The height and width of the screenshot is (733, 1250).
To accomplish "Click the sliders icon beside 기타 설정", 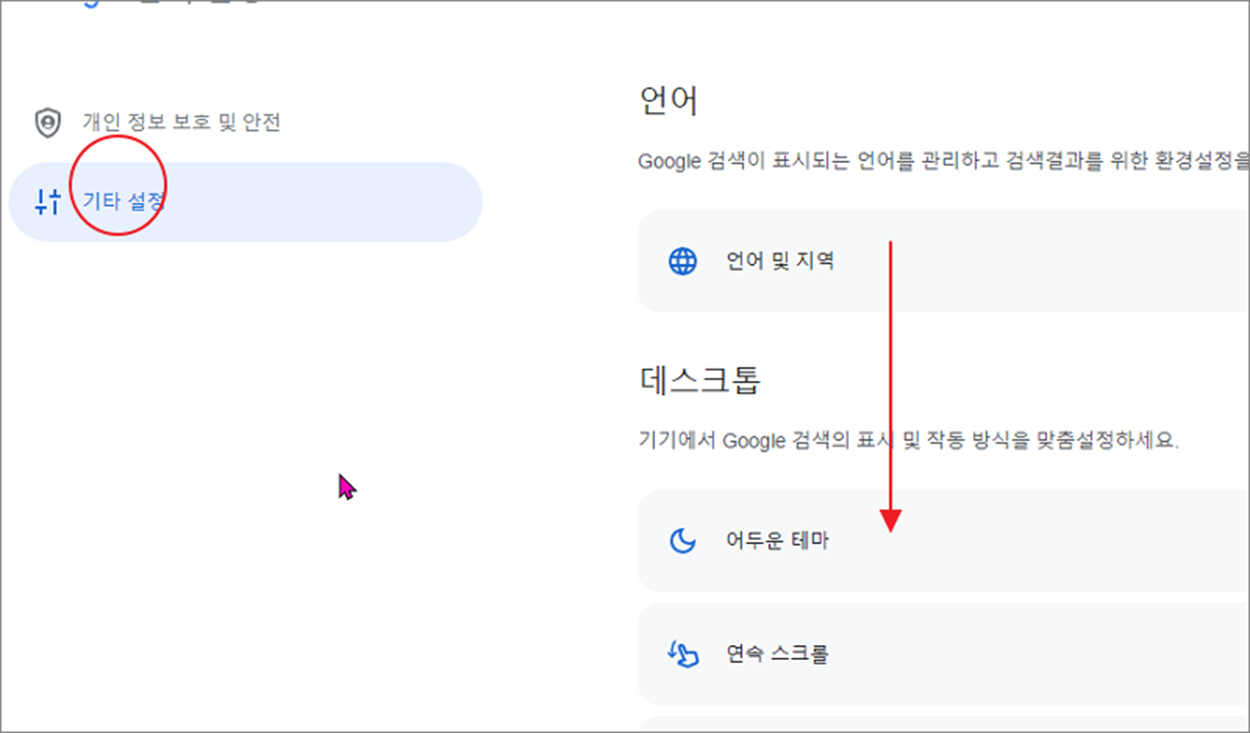I will tap(47, 202).
